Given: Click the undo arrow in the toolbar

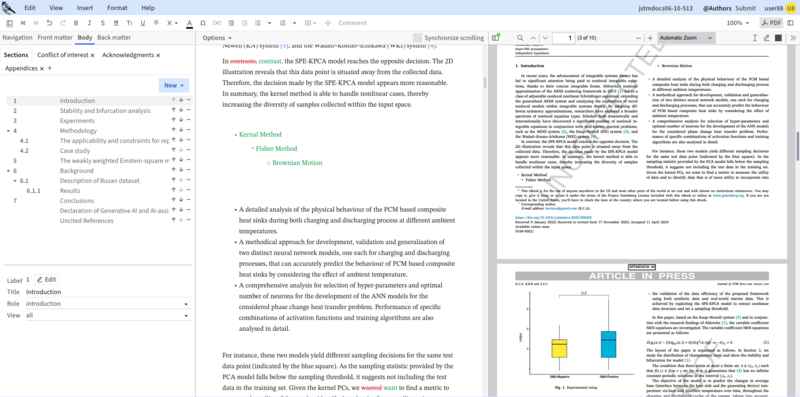Looking at the screenshot, I should coord(49,23).
